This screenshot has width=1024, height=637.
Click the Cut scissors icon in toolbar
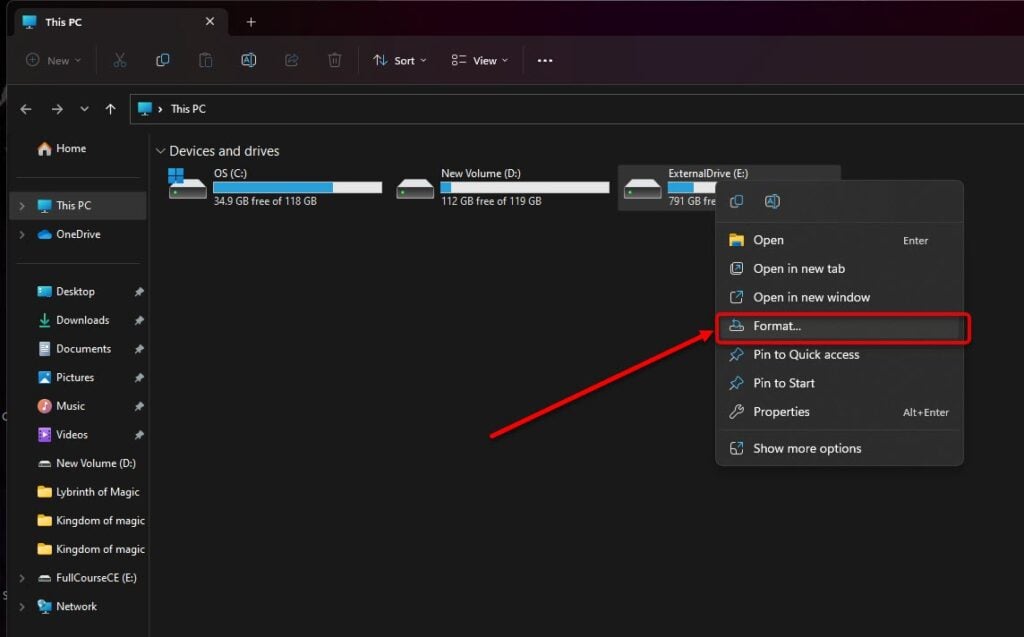point(120,60)
